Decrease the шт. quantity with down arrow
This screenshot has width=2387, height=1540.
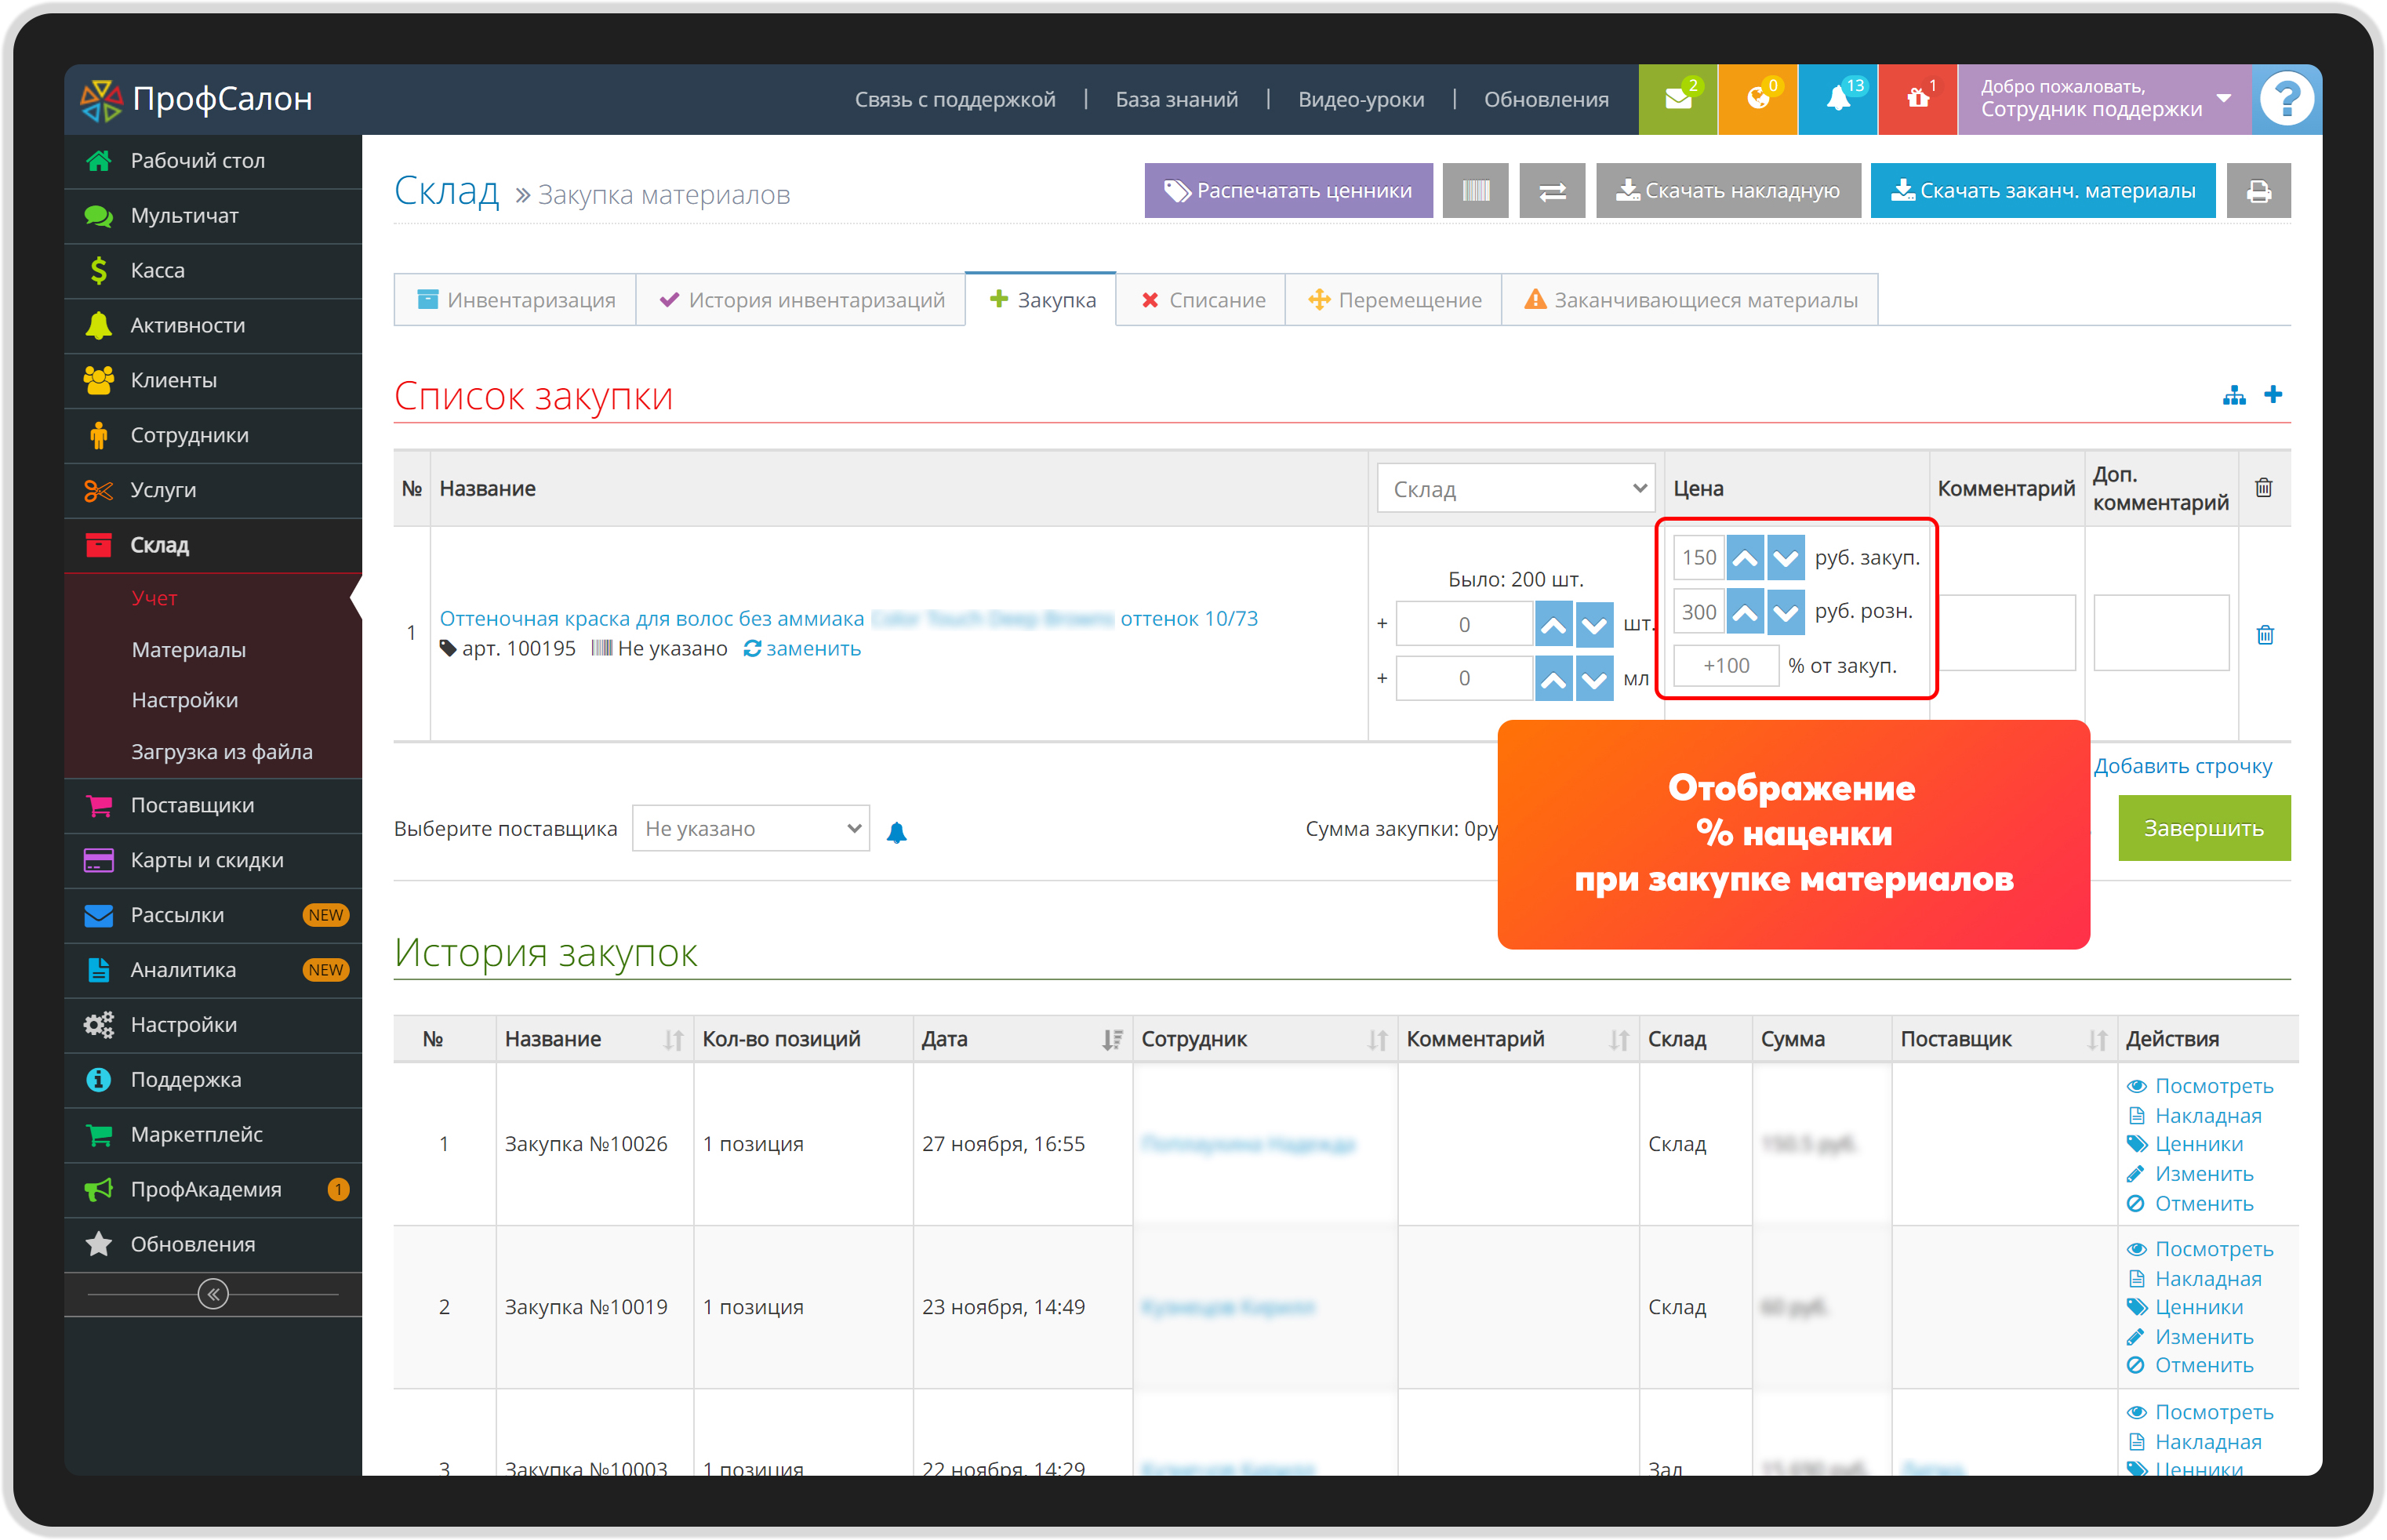pos(1594,625)
